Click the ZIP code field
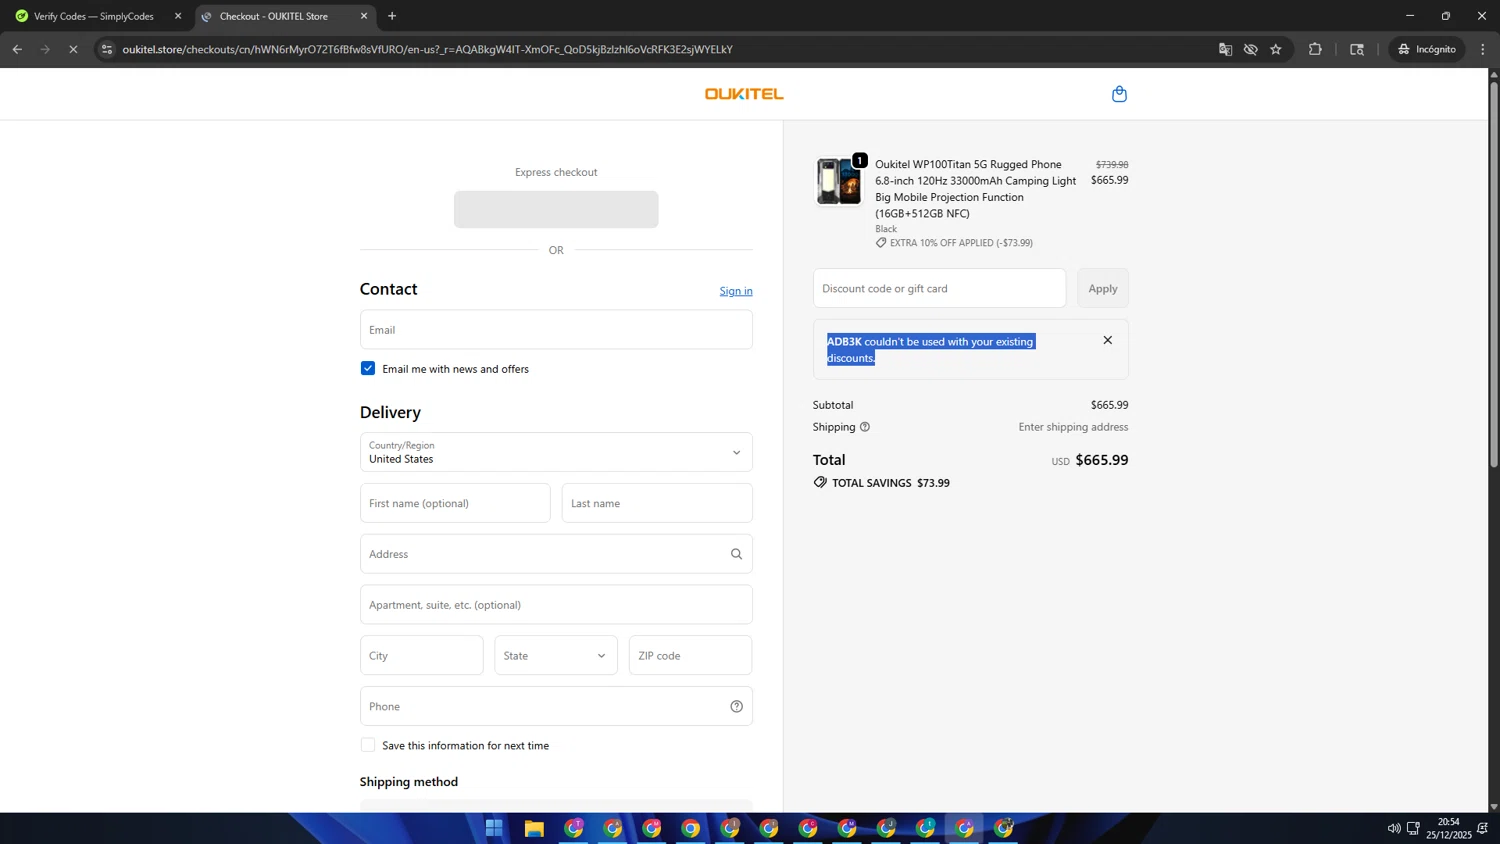The width and height of the screenshot is (1500, 844). pyautogui.click(x=691, y=655)
